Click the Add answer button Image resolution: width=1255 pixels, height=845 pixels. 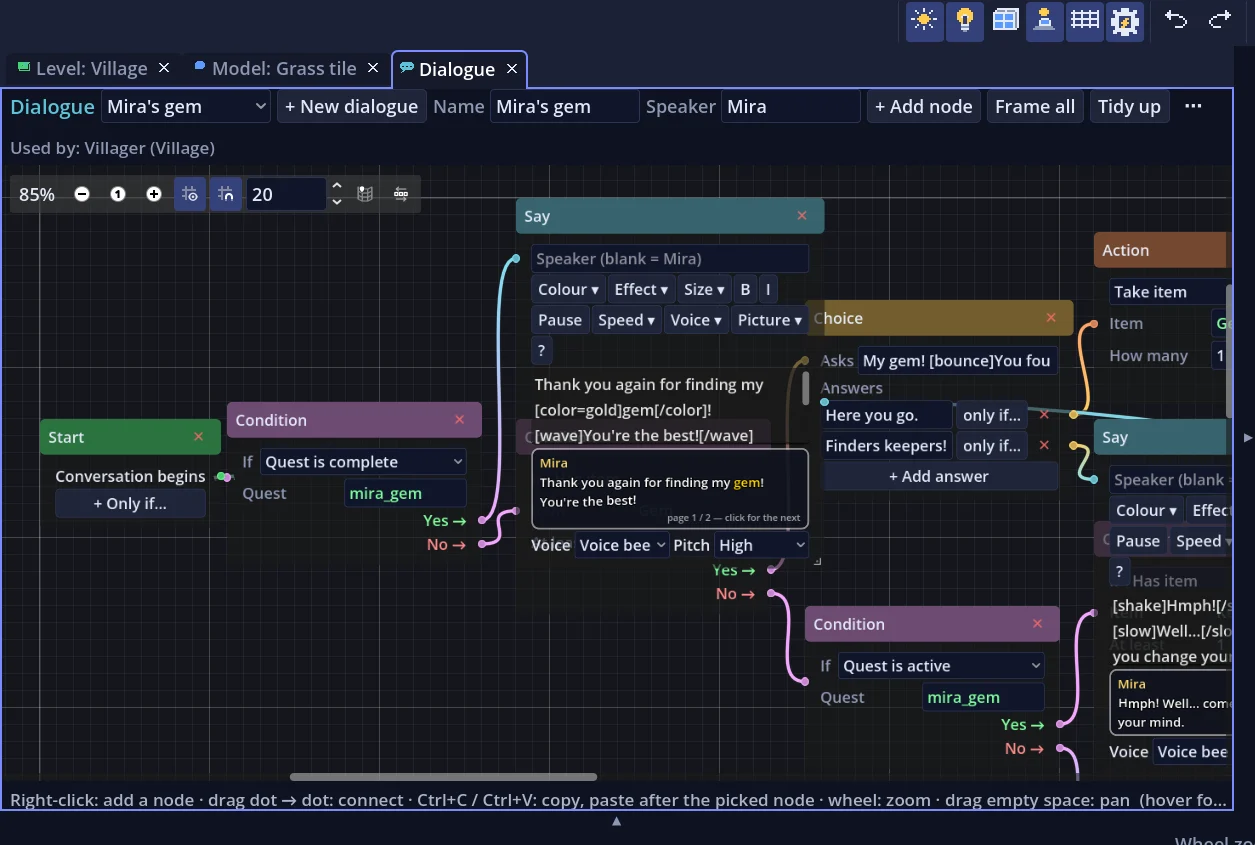(939, 477)
